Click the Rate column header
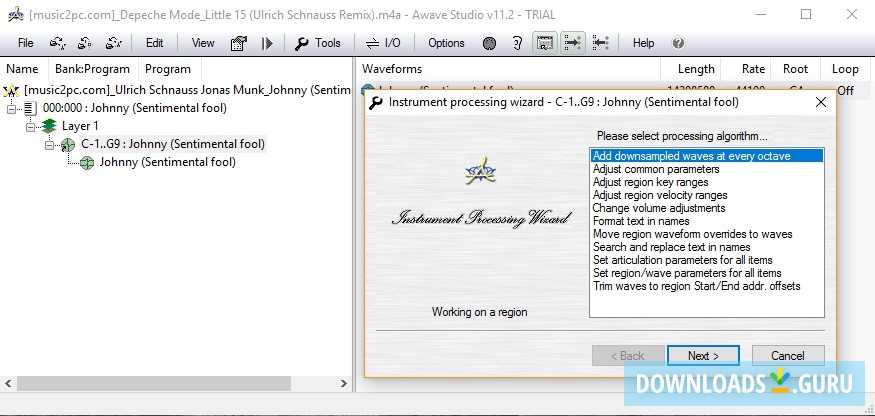The width and height of the screenshot is (875, 416). [x=746, y=69]
